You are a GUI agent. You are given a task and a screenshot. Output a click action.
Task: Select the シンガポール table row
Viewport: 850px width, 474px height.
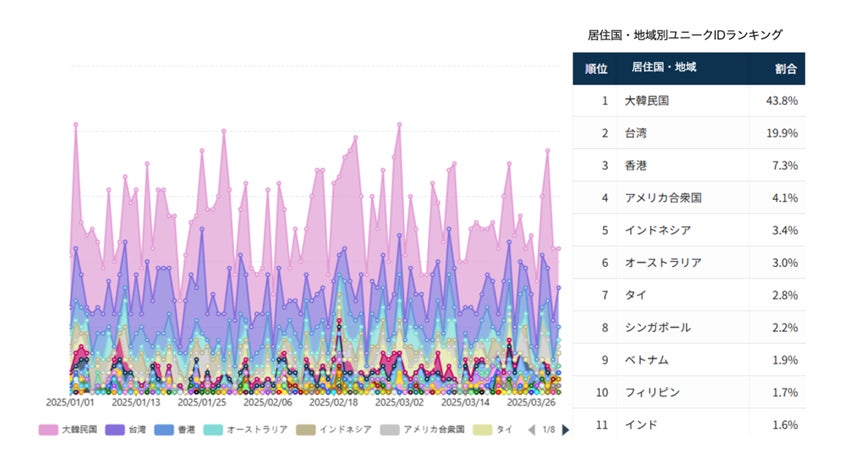point(688,327)
